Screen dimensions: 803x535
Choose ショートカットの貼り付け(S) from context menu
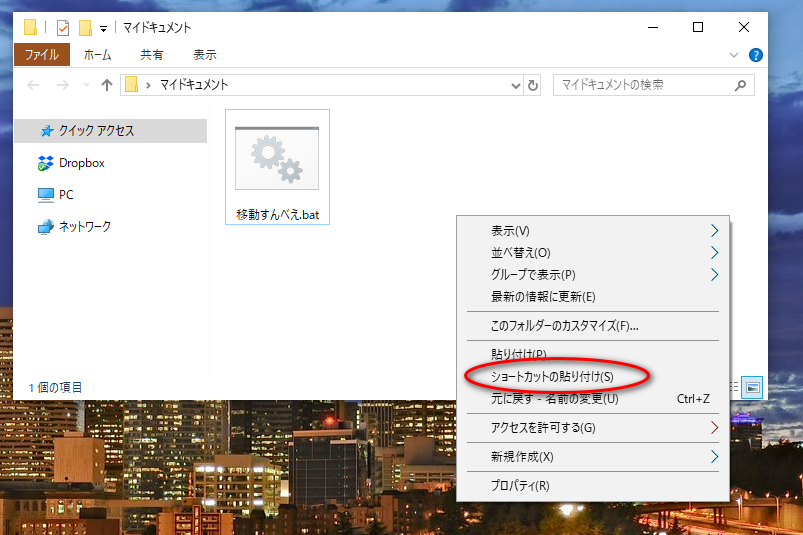coord(552,377)
